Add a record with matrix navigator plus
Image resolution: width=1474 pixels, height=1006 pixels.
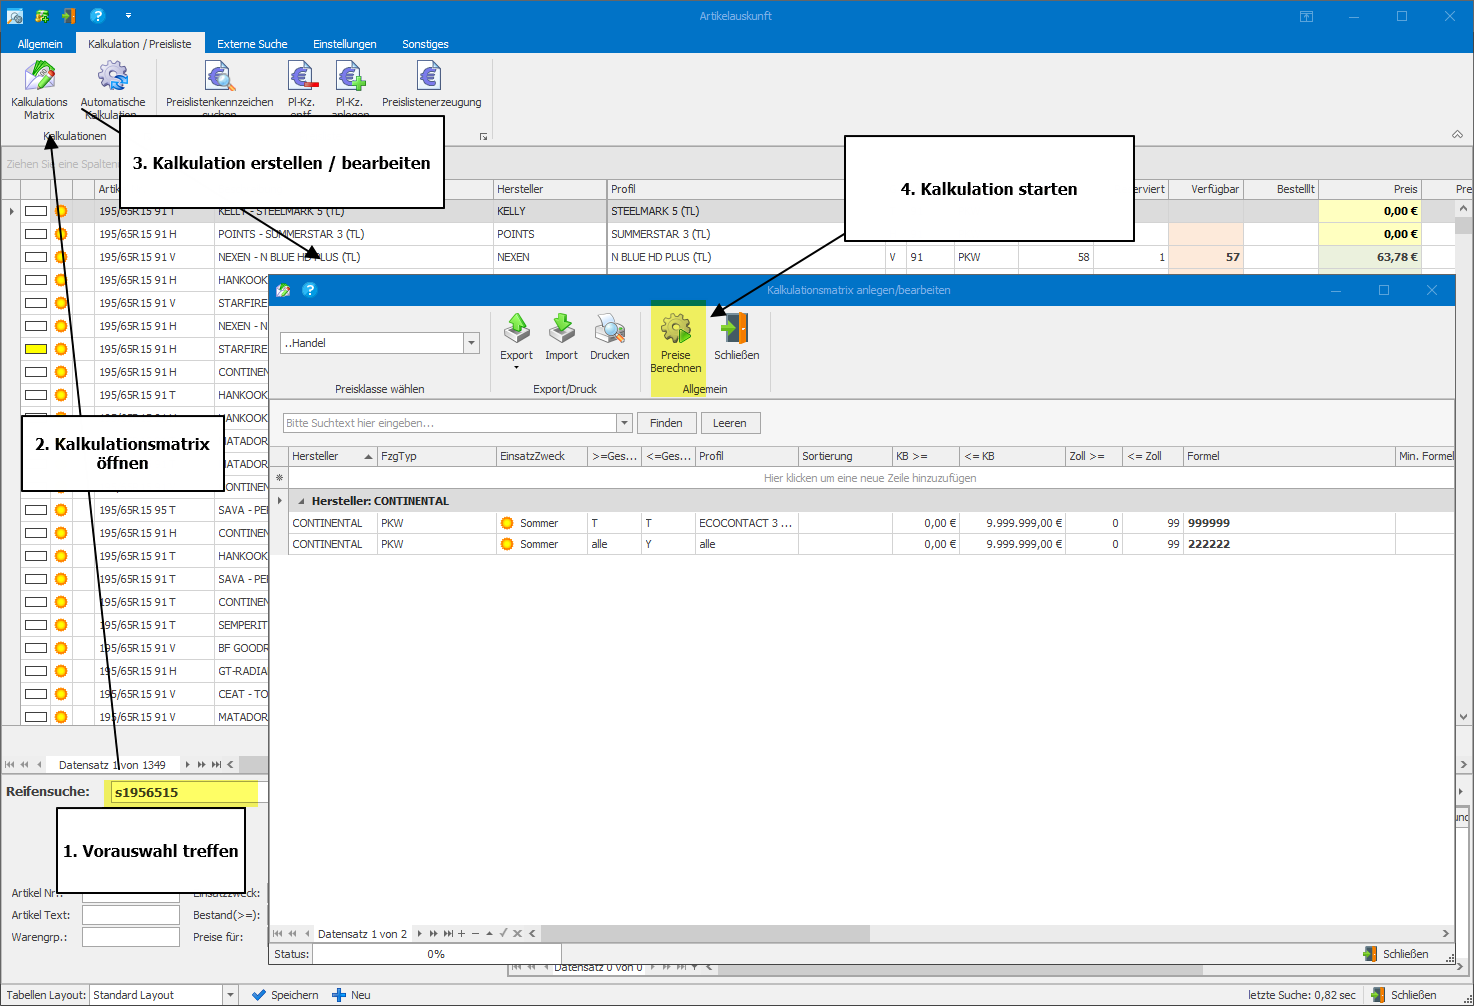[462, 934]
